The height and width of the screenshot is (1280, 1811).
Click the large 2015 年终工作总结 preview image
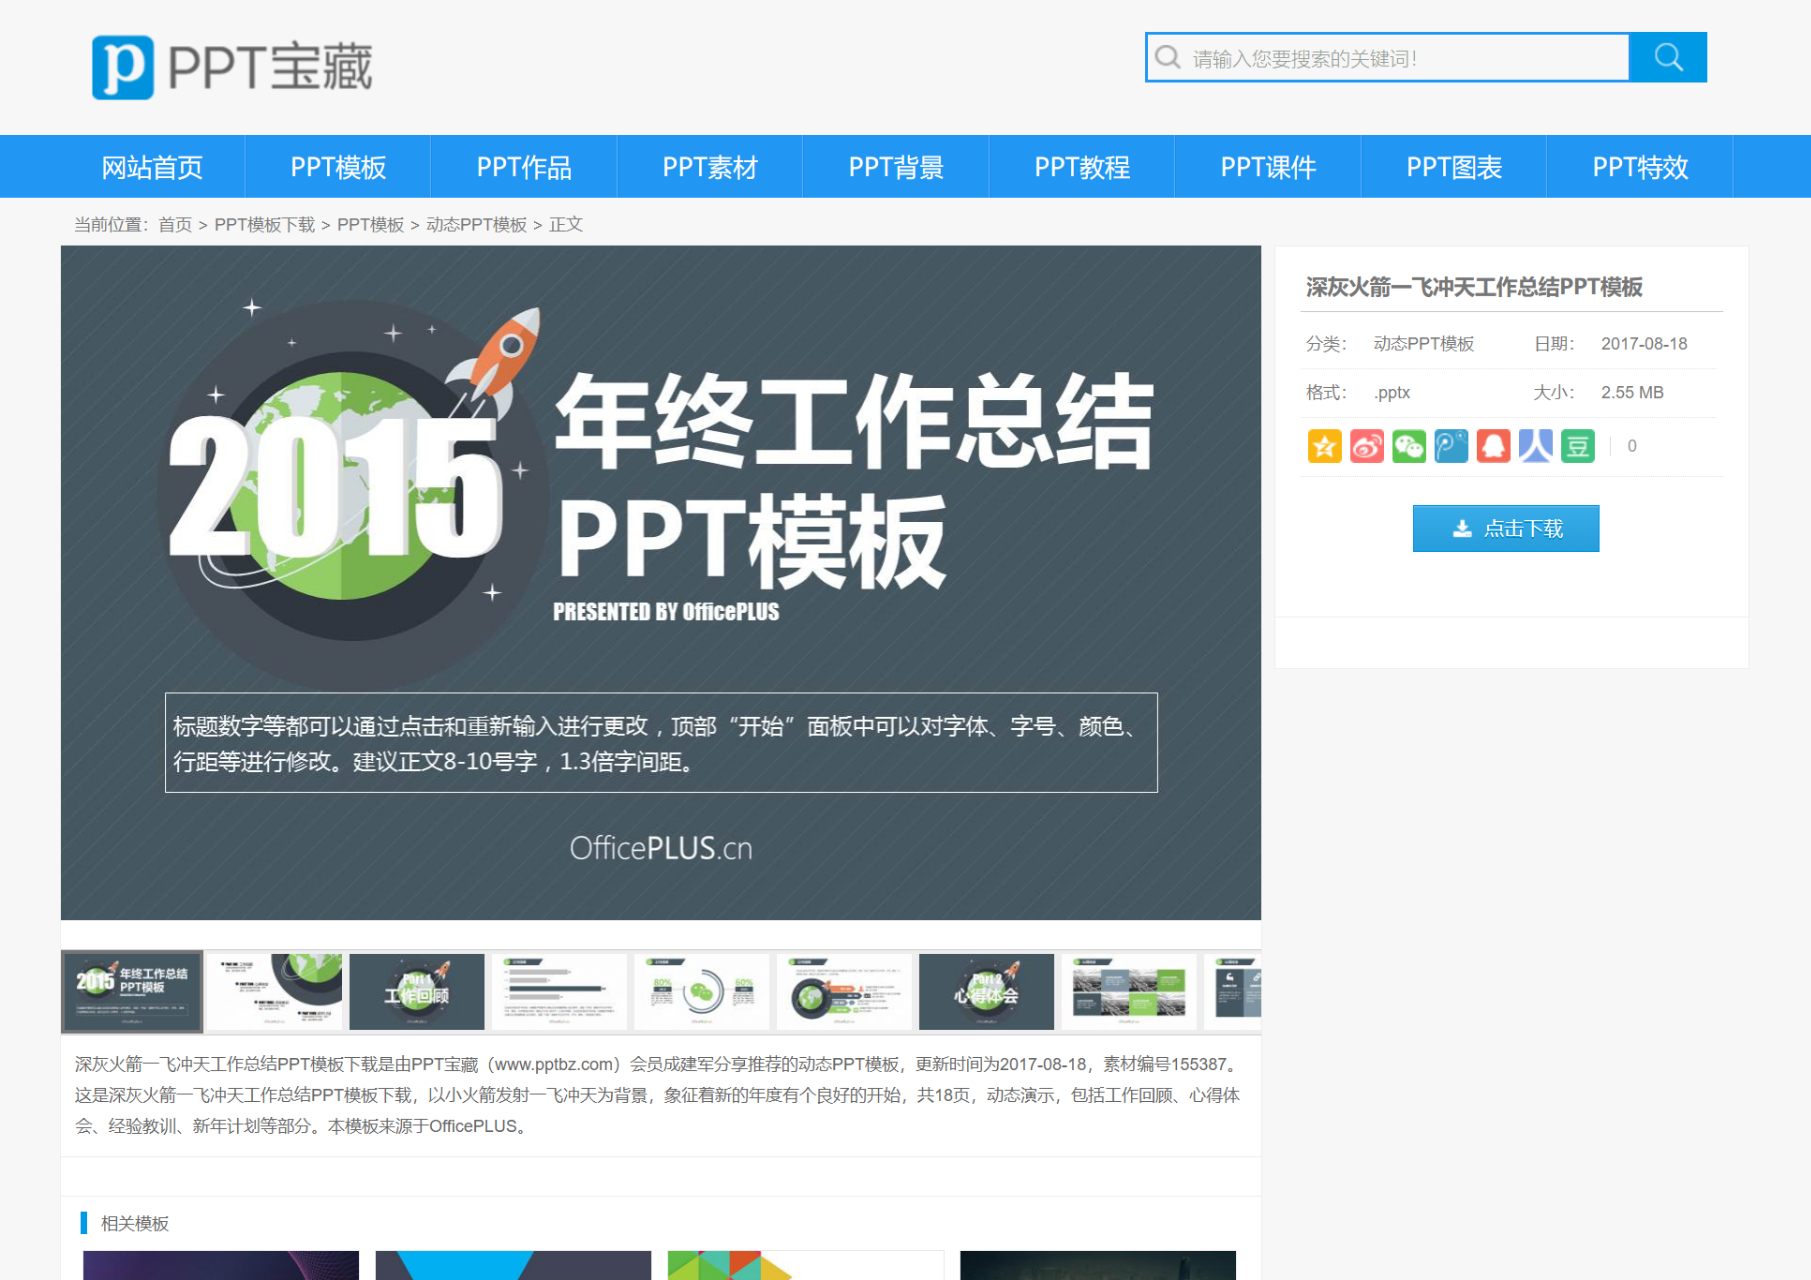(x=661, y=583)
